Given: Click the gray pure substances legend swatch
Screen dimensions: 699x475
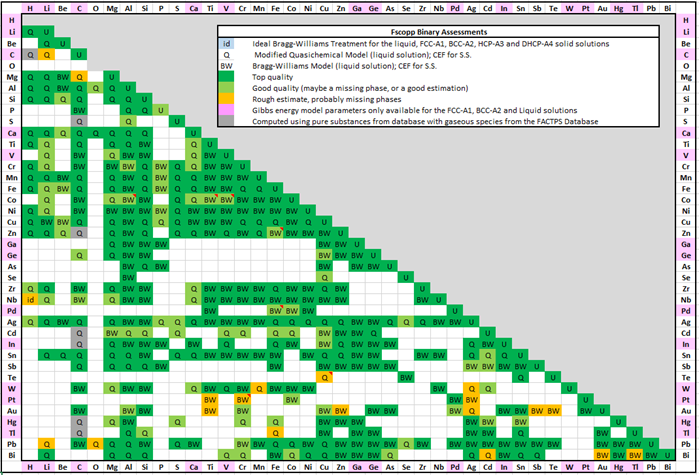Looking at the screenshot, I should 226,121.
